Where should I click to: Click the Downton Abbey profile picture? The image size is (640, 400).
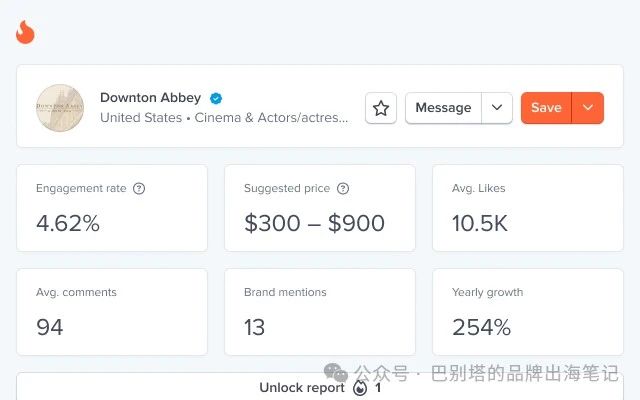pos(60,108)
